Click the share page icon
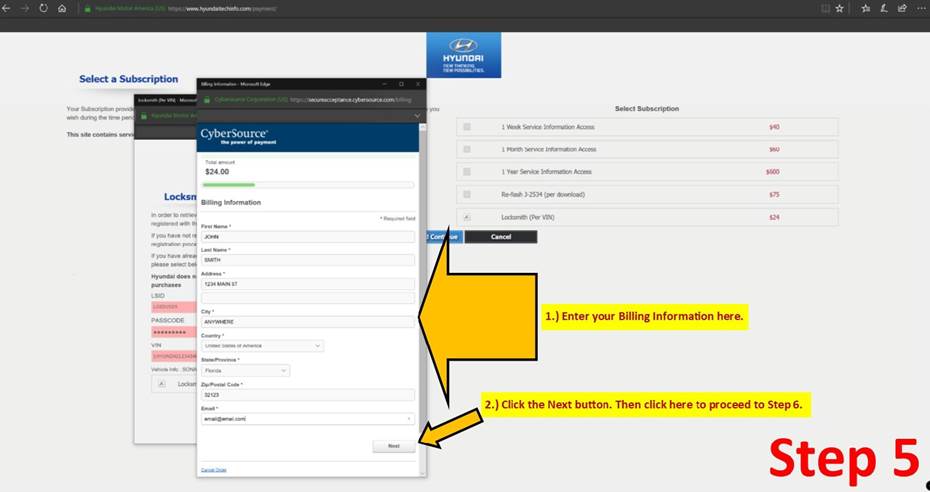930x492 pixels. point(902,9)
